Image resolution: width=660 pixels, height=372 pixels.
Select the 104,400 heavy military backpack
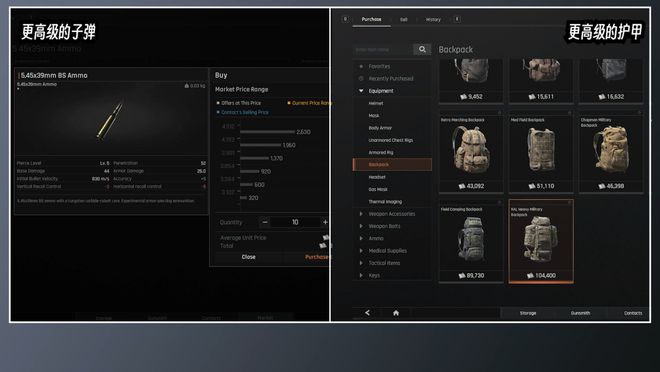(541, 242)
